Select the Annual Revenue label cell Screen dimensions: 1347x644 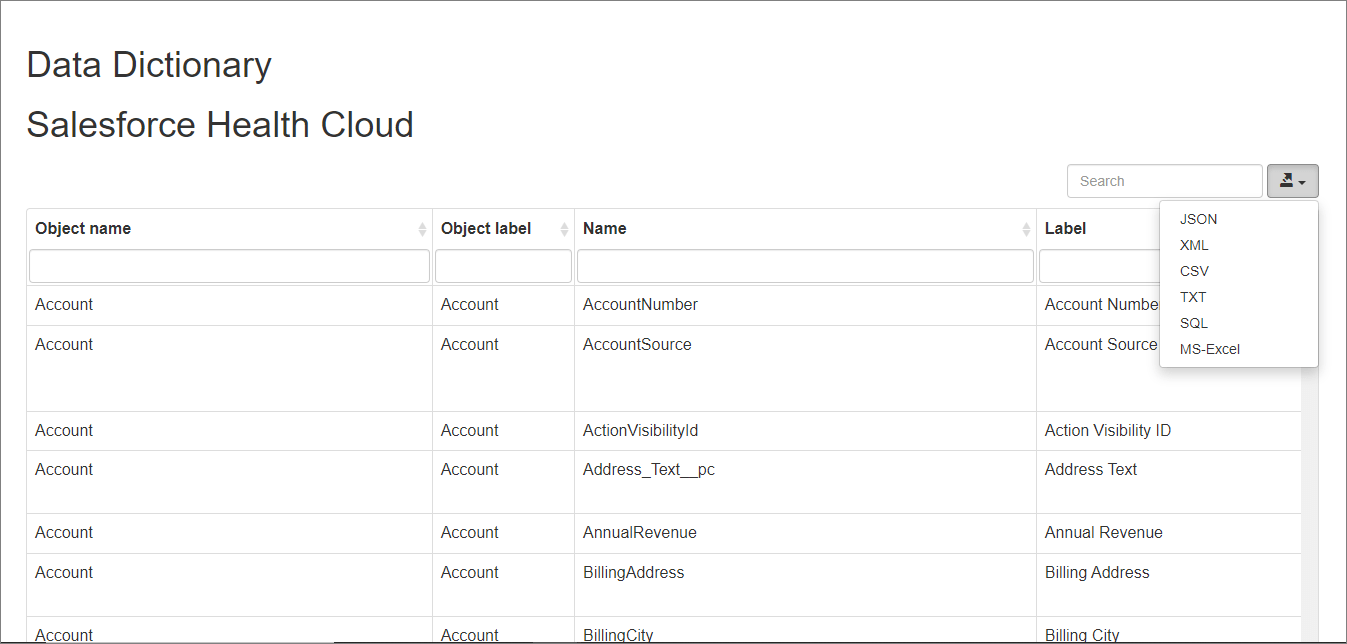1168,533
